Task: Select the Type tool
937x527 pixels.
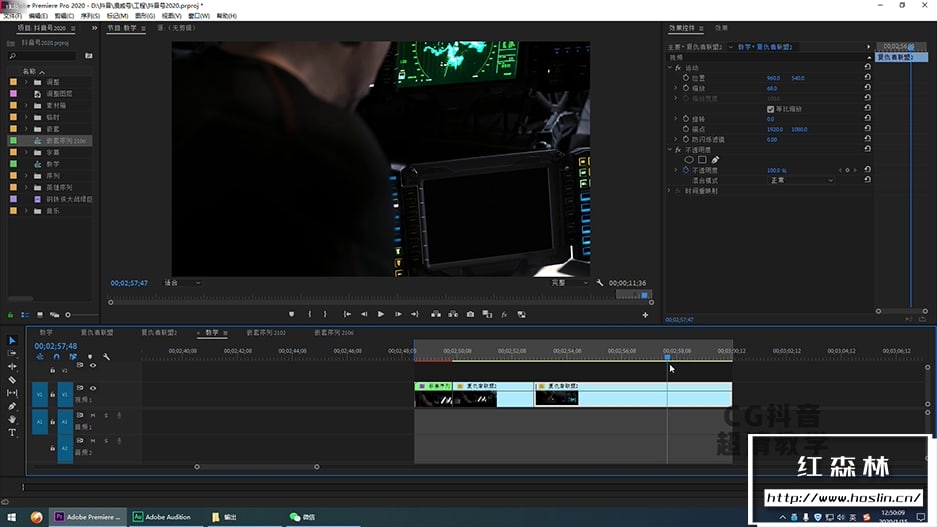Action: click(x=12, y=433)
